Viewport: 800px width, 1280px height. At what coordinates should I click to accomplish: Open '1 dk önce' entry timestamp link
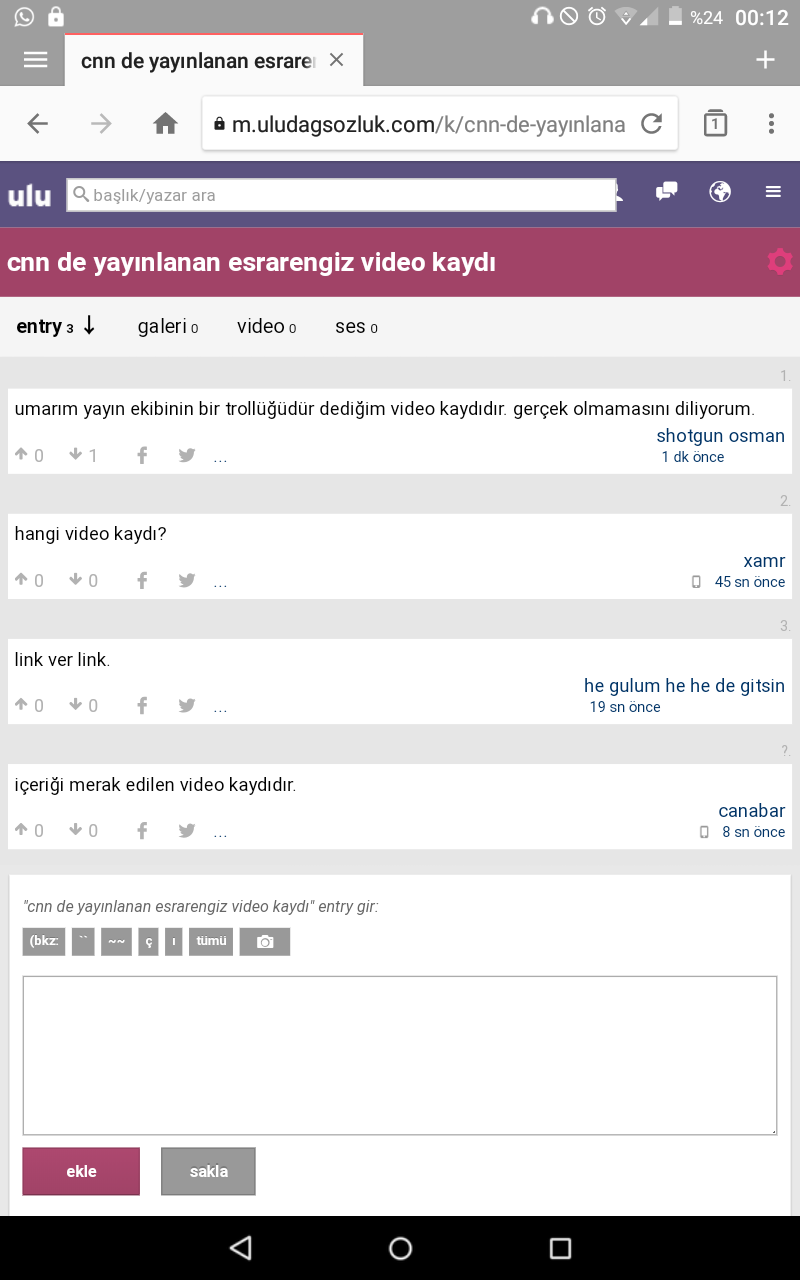(693, 457)
